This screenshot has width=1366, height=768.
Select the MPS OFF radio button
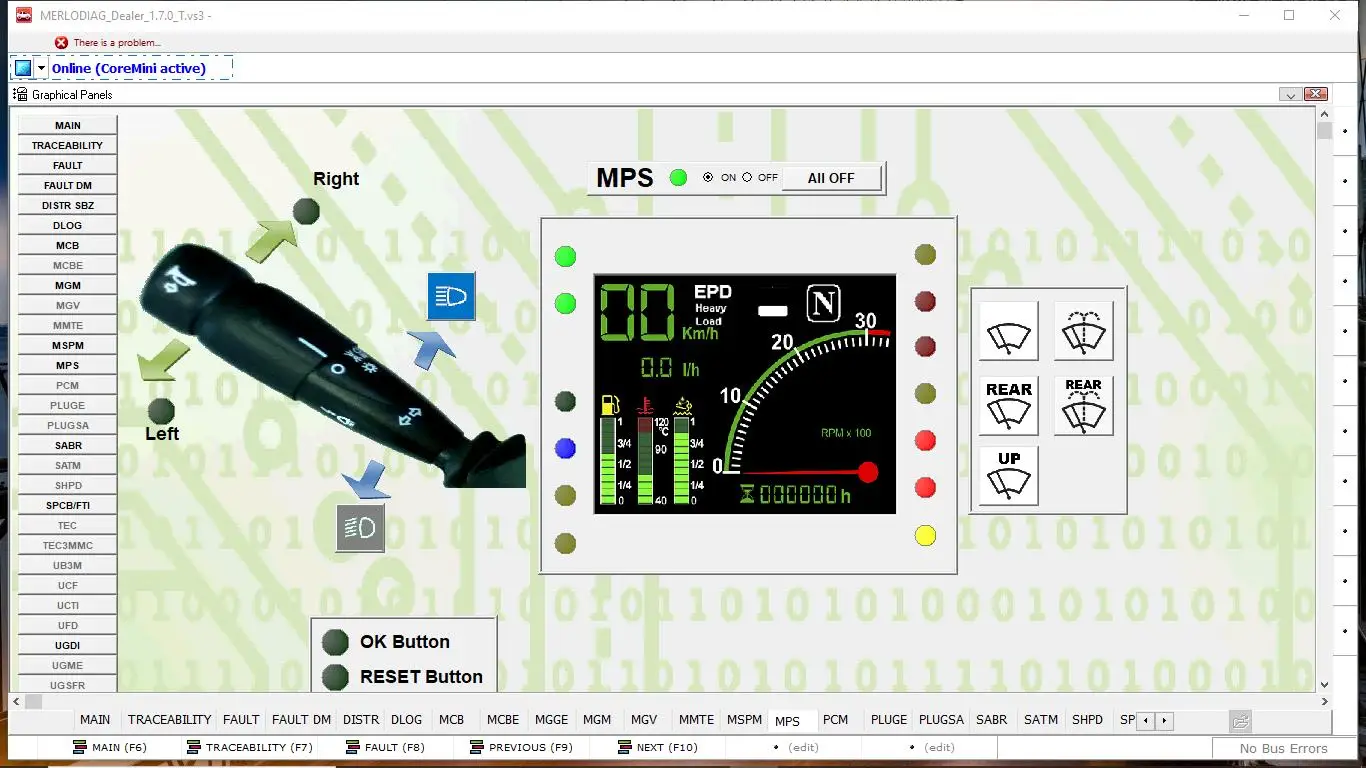point(747,177)
